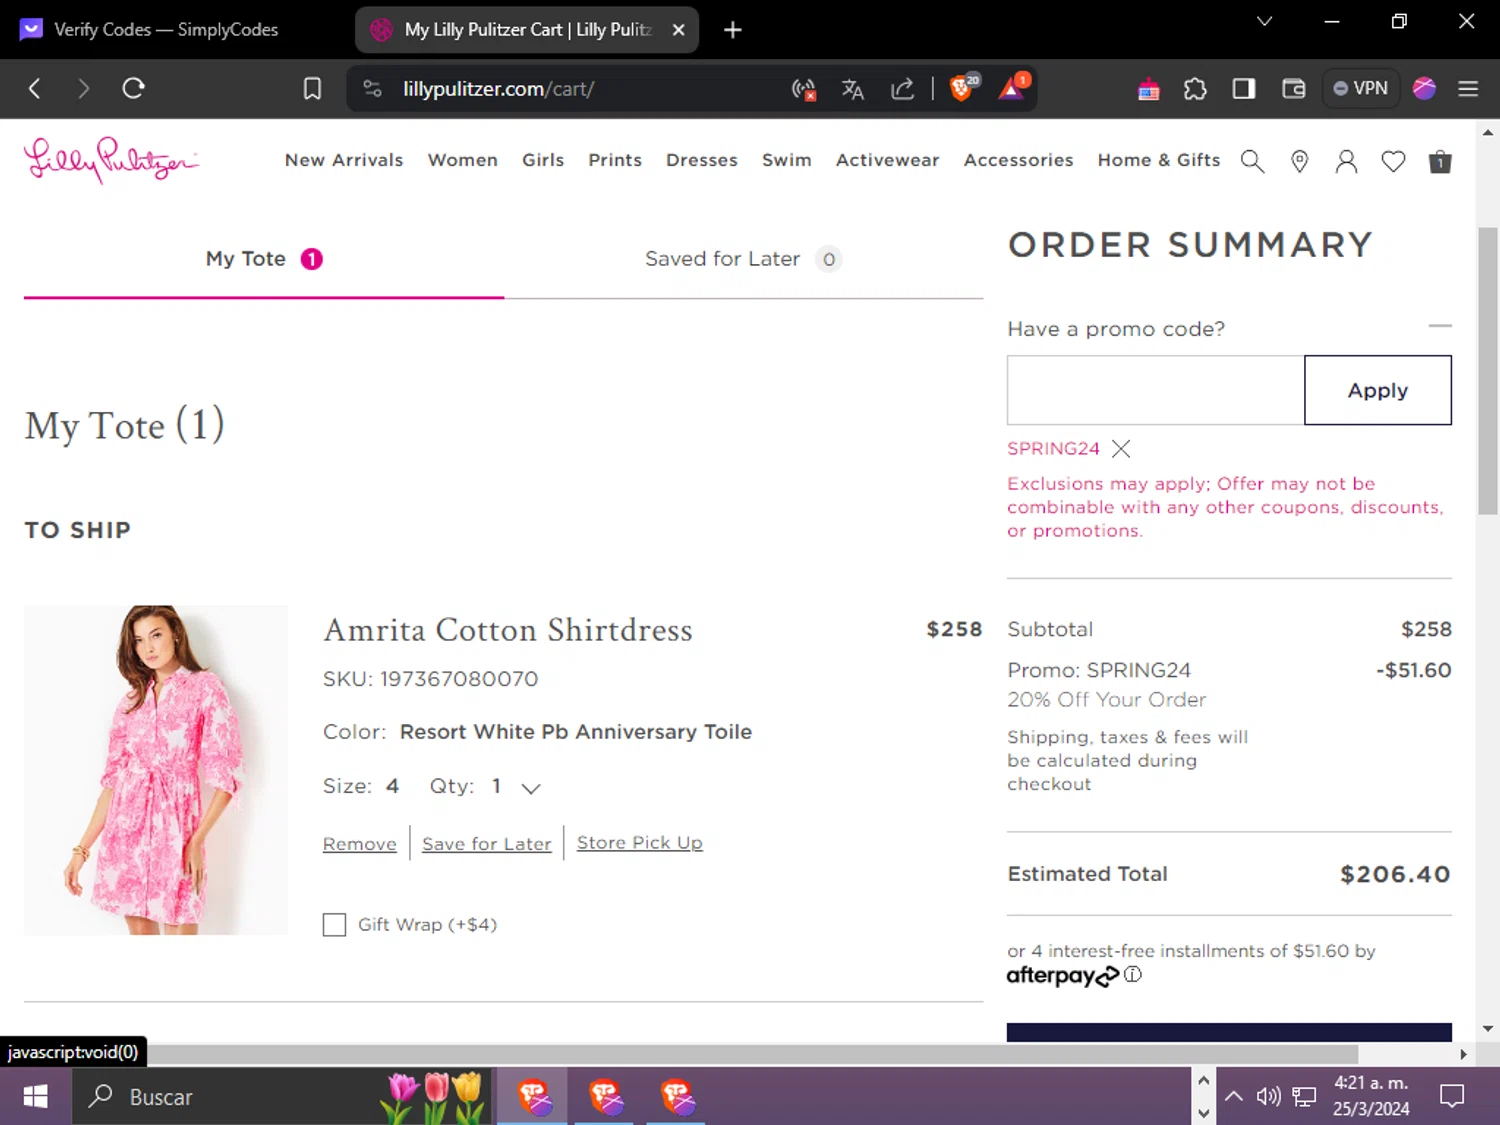This screenshot has width=1500, height=1125.
Task: Open the gift shopping extension icon
Action: pyautogui.click(x=1149, y=89)
